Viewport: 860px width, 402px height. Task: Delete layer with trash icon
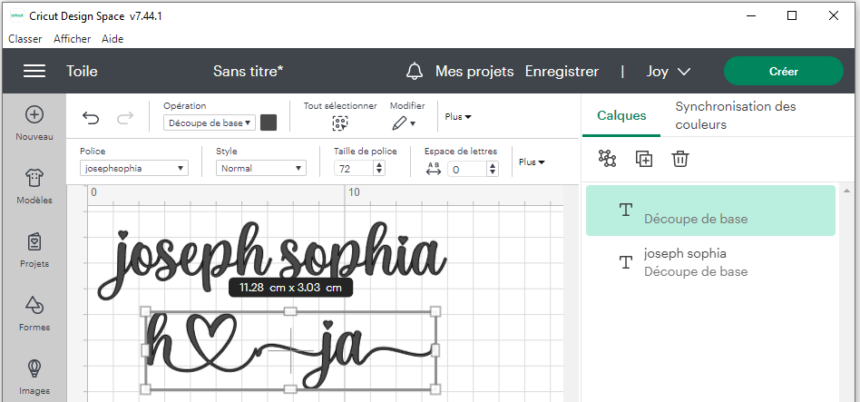680,158
